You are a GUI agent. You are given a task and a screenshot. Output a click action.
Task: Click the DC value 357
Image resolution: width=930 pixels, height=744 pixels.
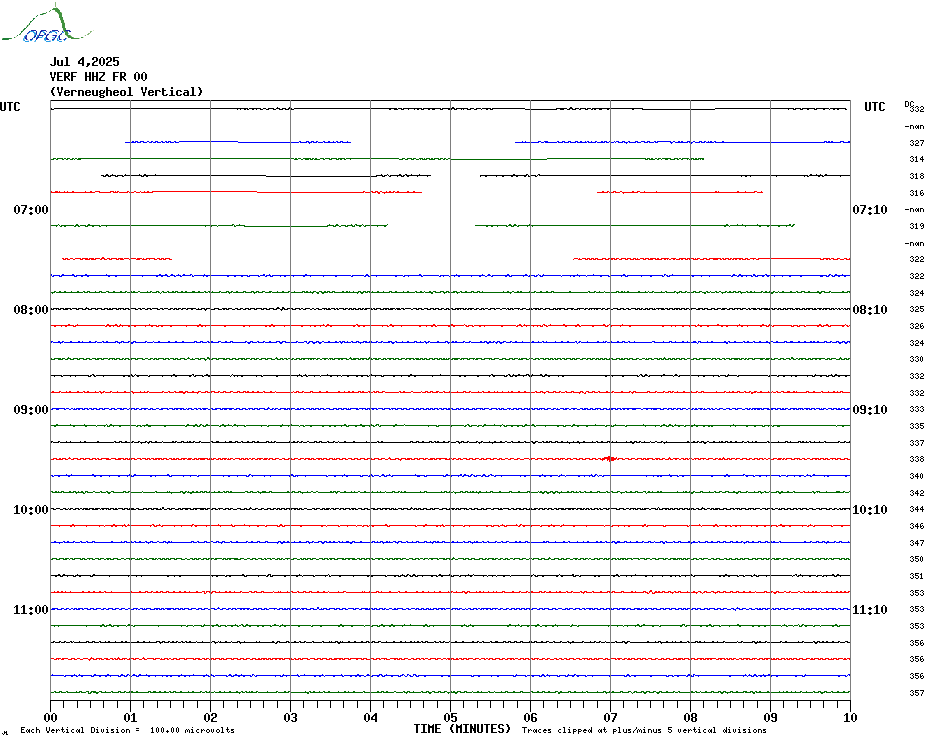click(917, 693)
